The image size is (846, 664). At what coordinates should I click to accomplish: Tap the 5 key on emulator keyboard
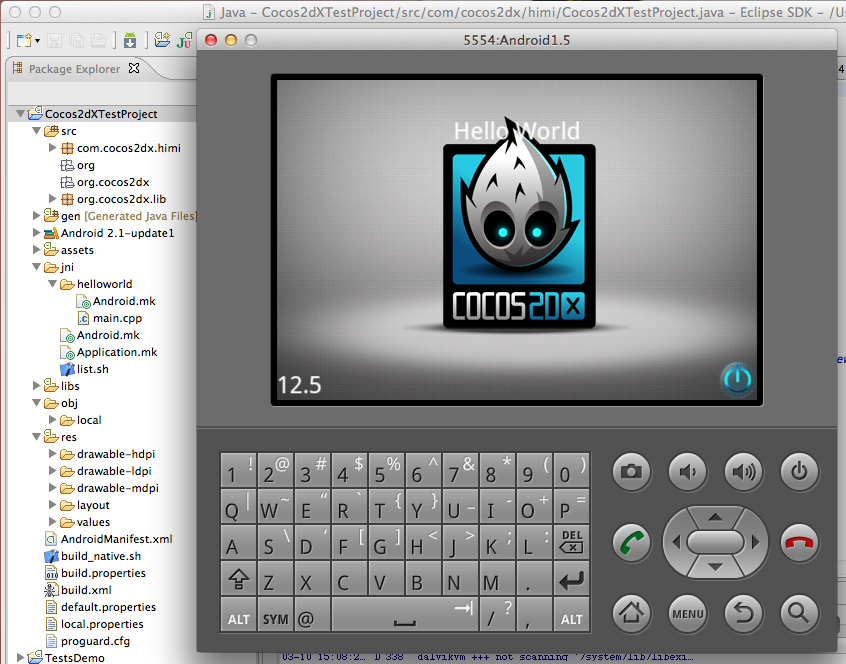click(386, 470)
